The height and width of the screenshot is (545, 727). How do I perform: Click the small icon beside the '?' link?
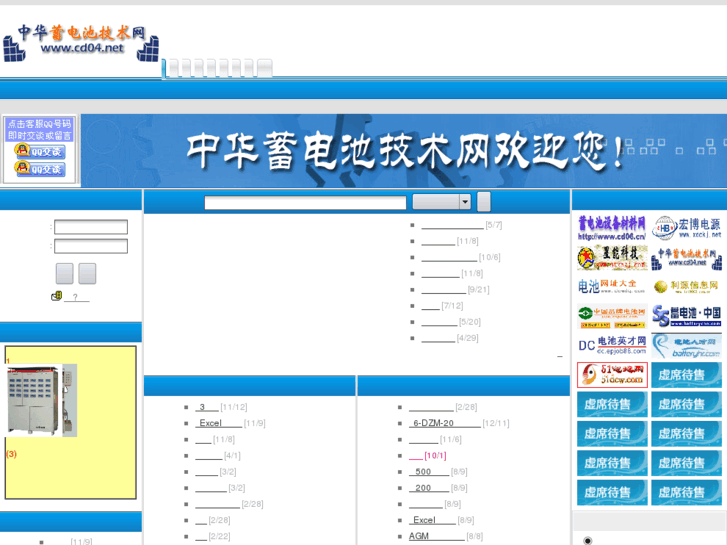(x=56, y=296)
